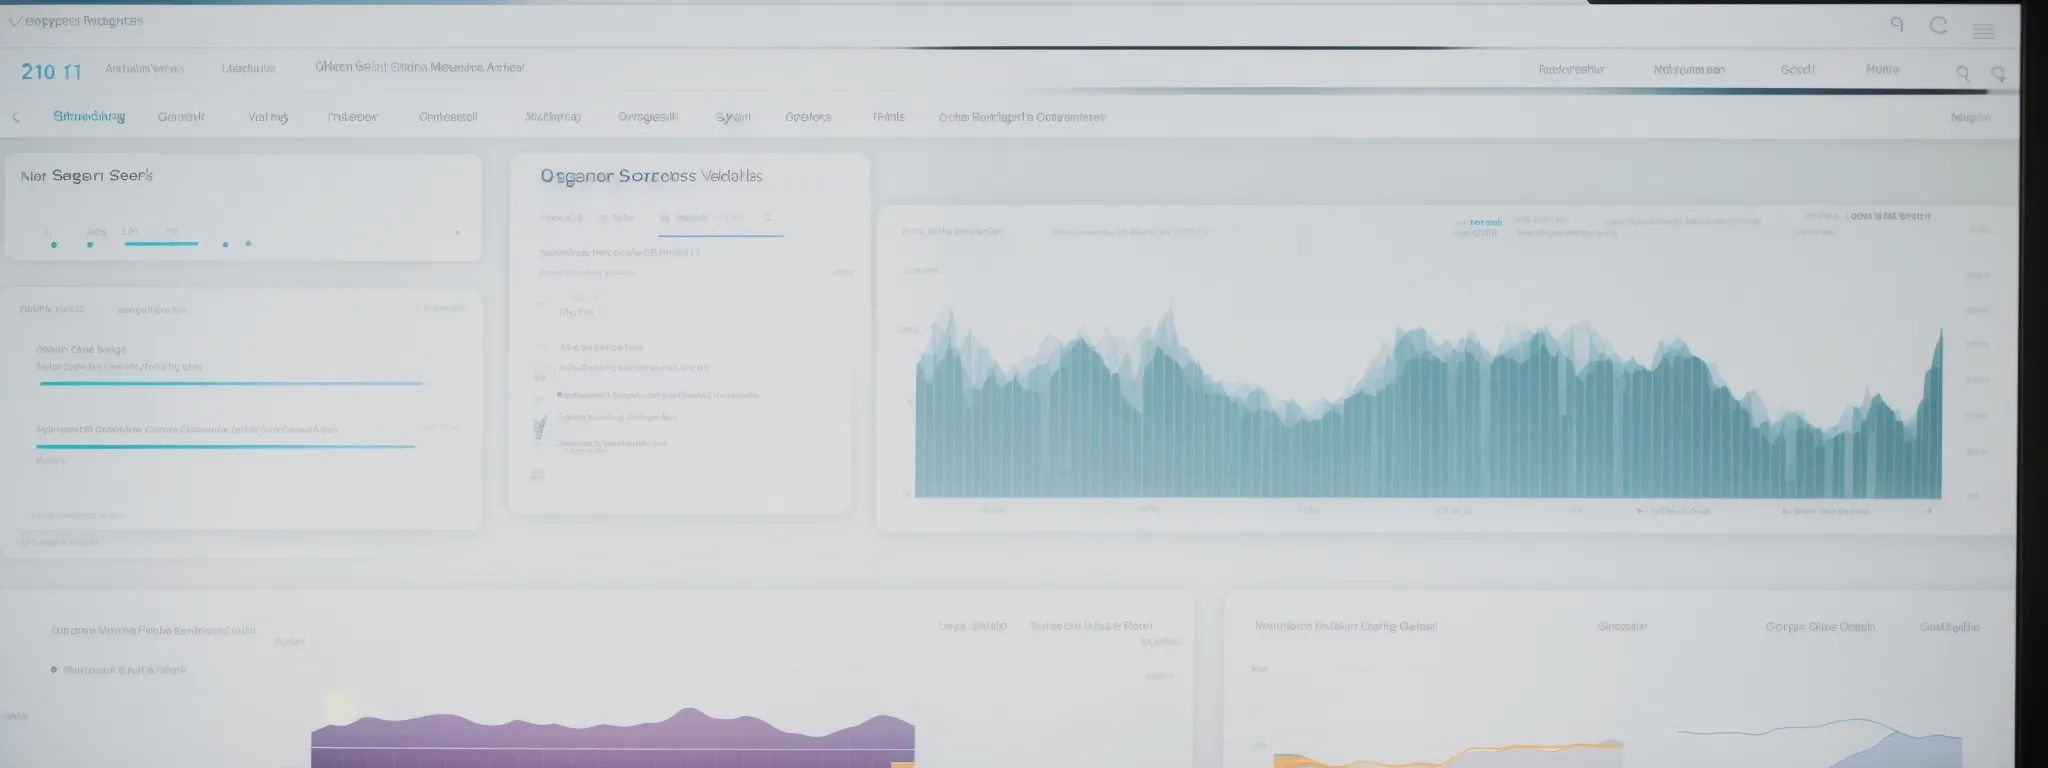
Task: Select the bullet radio in the bottom-left panel
Action: 54,670
